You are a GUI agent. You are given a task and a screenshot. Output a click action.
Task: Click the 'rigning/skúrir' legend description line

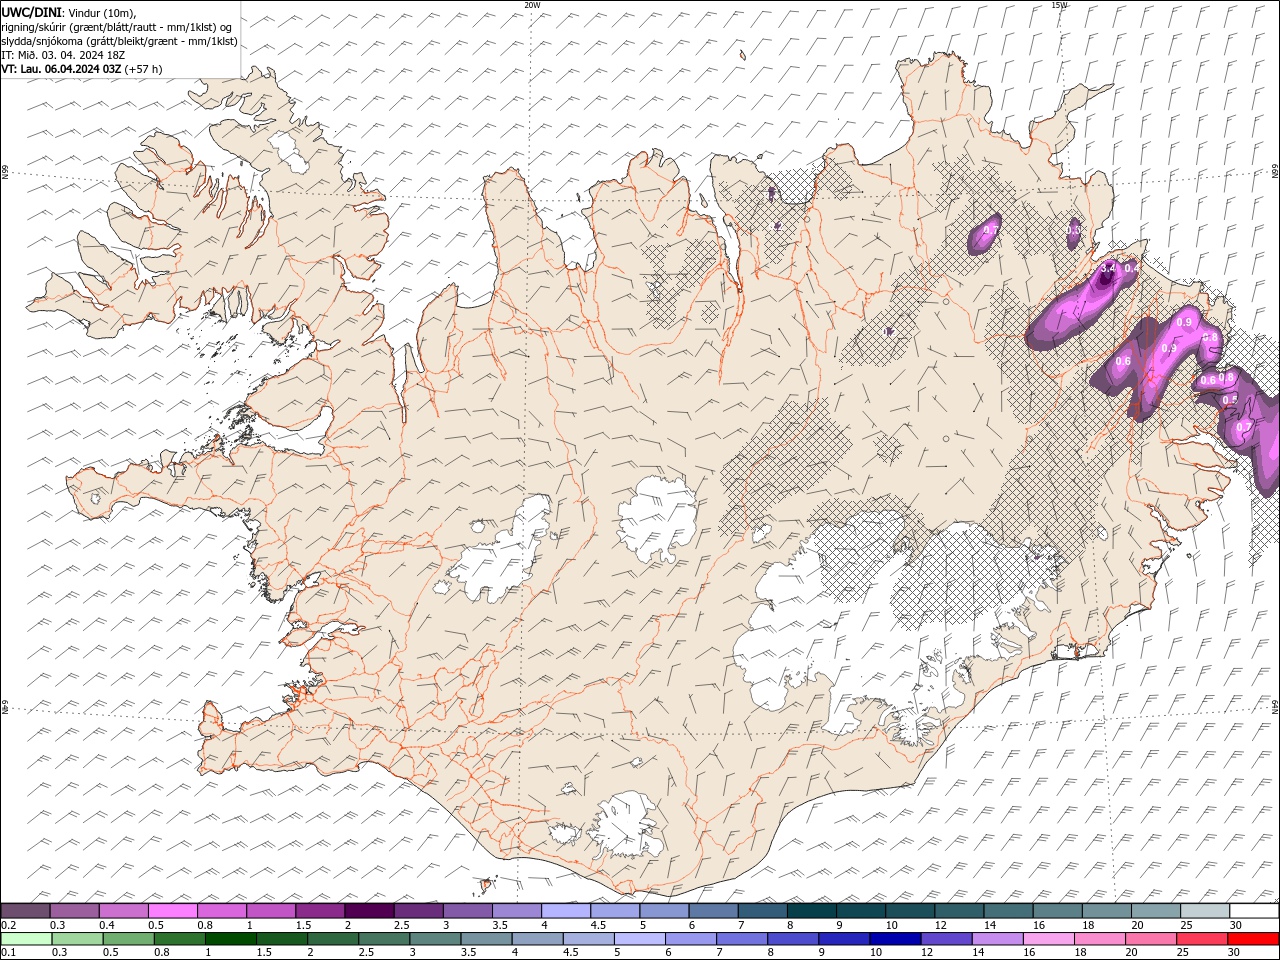click(x=117, y=27)
